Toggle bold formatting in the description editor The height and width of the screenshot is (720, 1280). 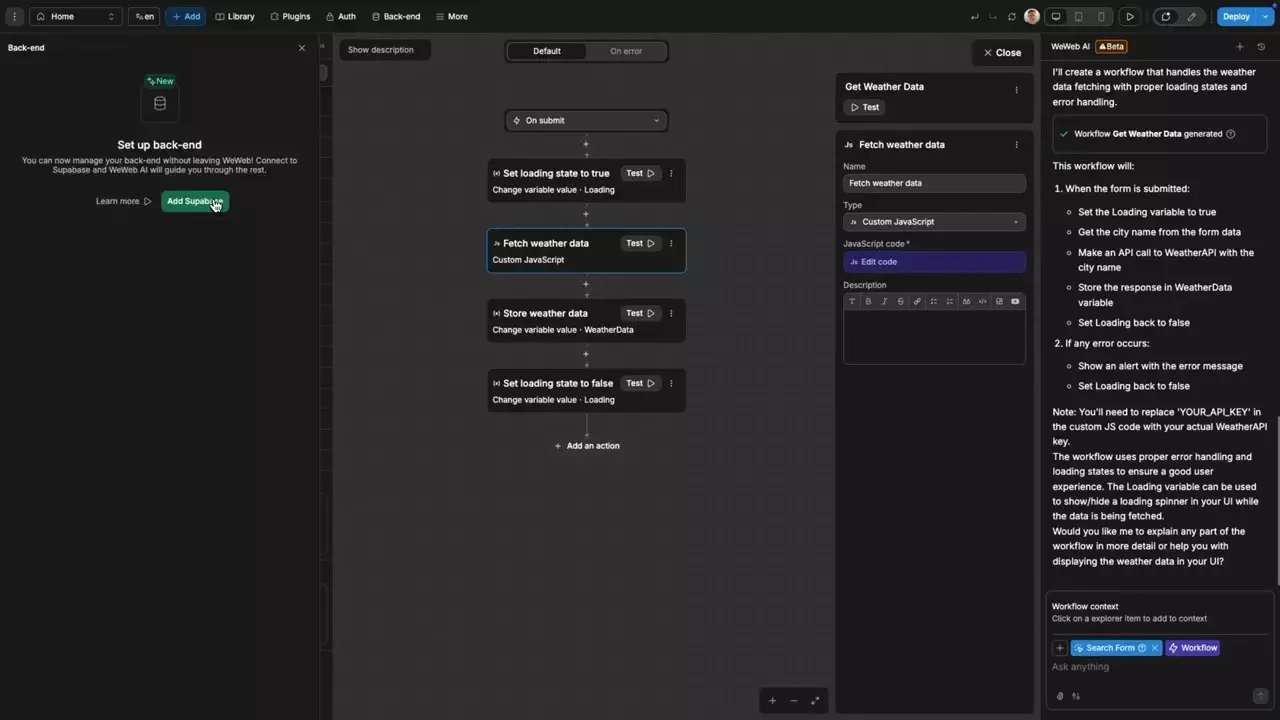tap(868, 301)
